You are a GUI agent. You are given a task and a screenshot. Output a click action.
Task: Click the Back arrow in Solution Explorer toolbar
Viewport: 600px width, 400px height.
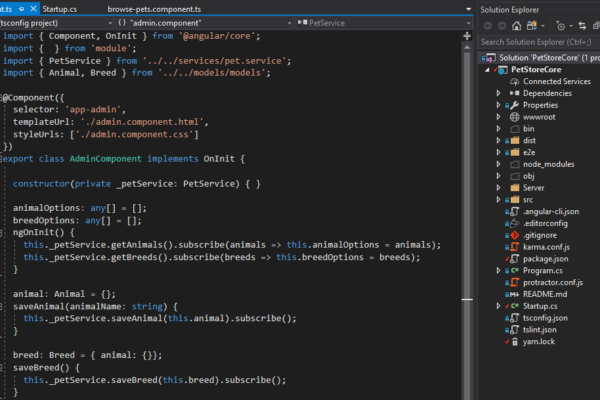[488, 26]
